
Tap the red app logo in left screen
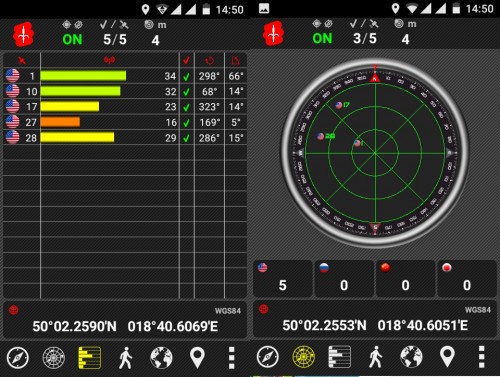pyautogui.click(x=23, y=34)
